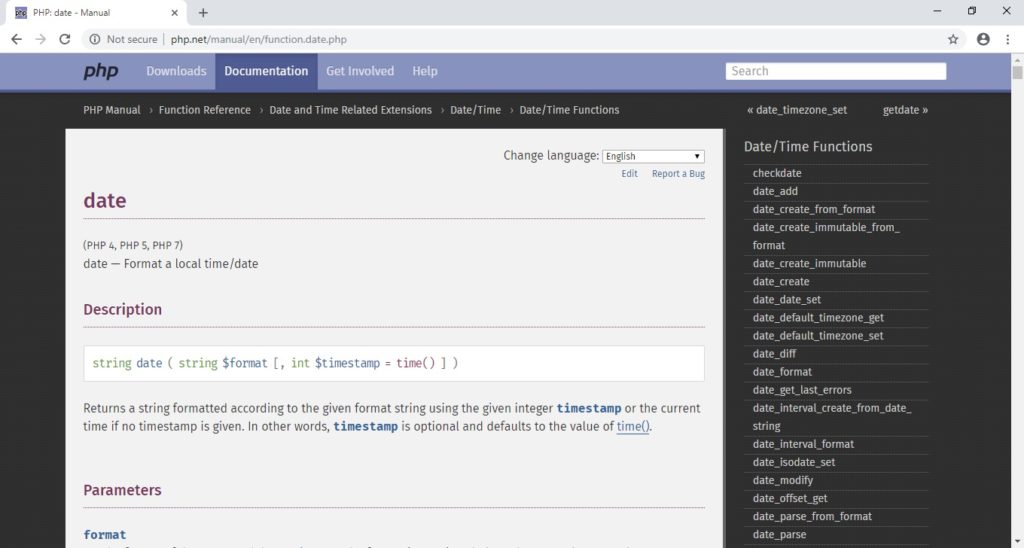1024x548 pixels.
Task: Bookmark this page with the star icon
Action: point(953,39)
